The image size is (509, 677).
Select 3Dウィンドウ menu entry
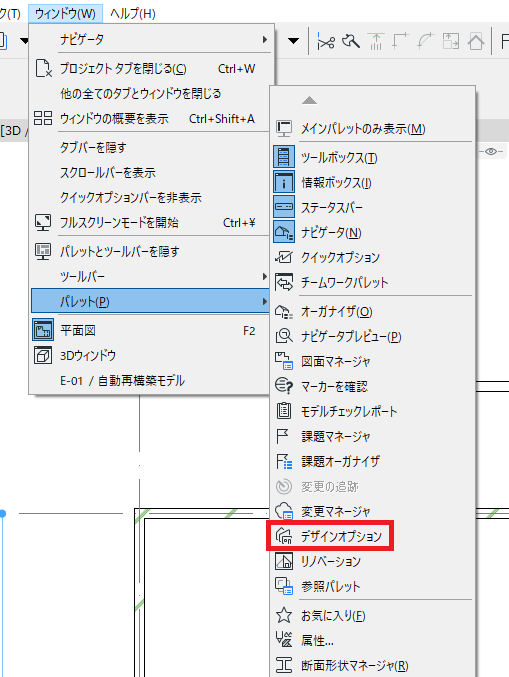(151, 355)
